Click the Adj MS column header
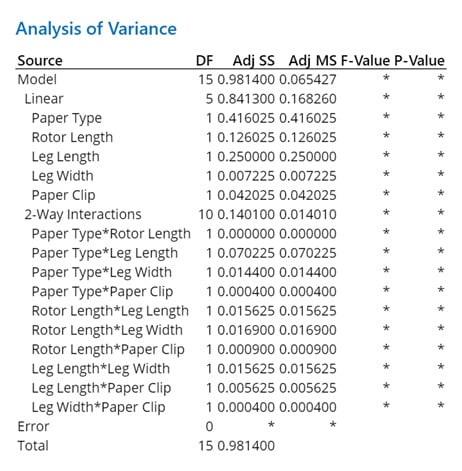 (x=313, y=61)
